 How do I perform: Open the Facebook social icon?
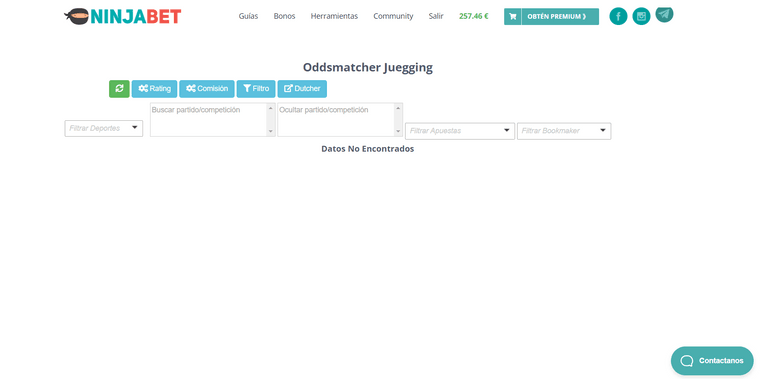618,16
